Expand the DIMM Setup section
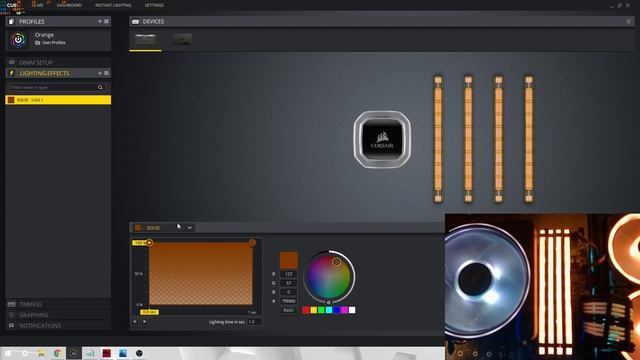 (58, 62)
